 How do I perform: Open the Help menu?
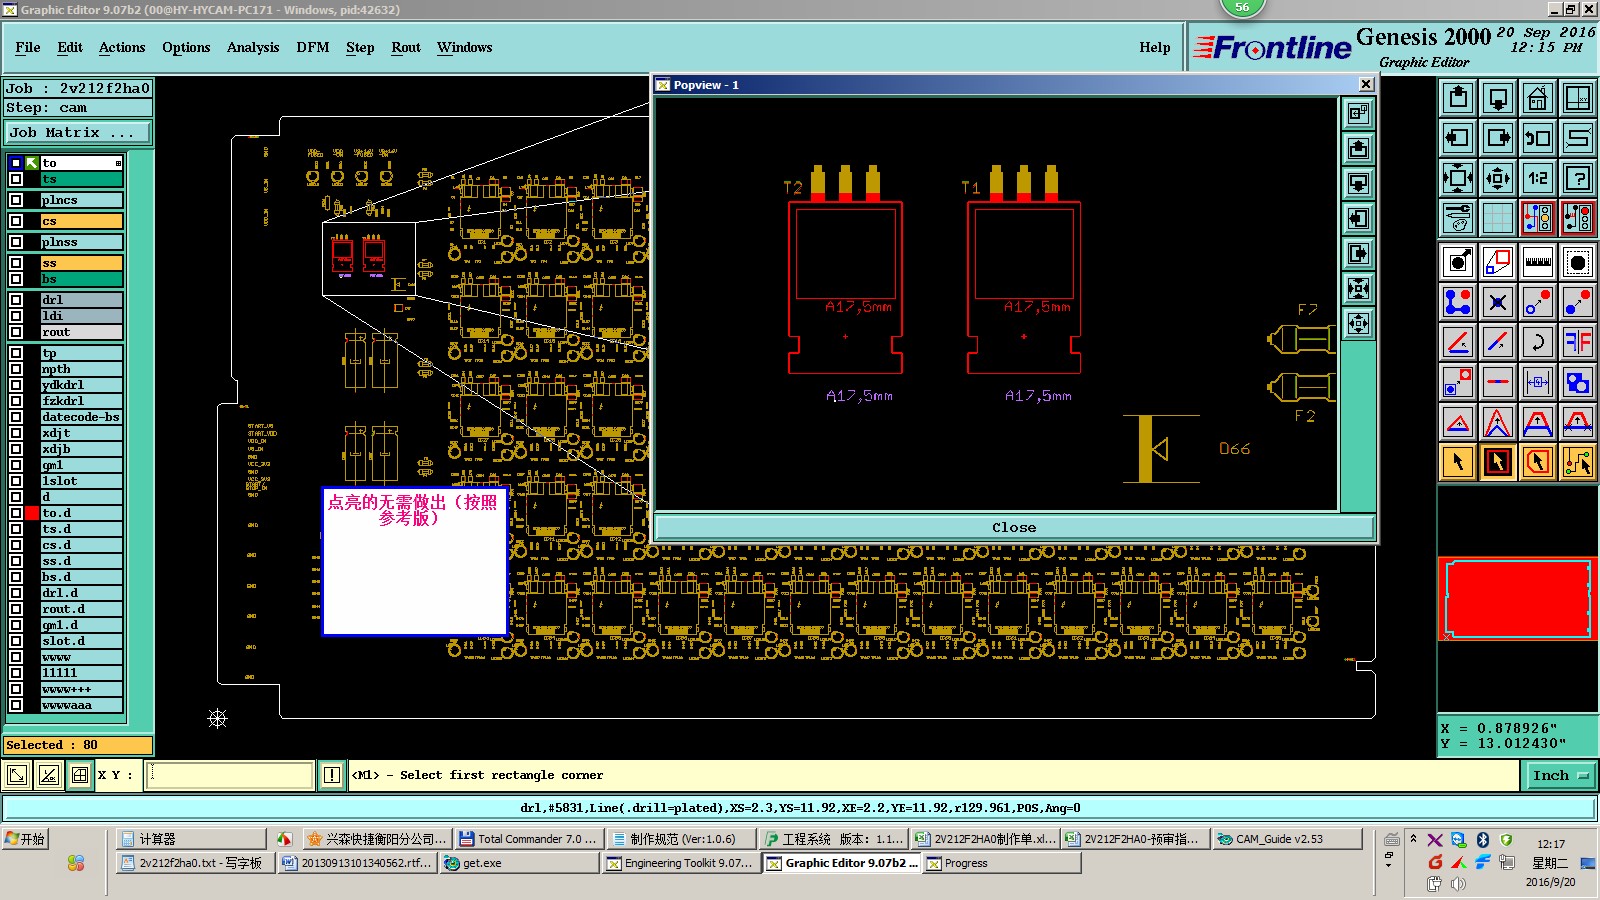[1155, 47]
